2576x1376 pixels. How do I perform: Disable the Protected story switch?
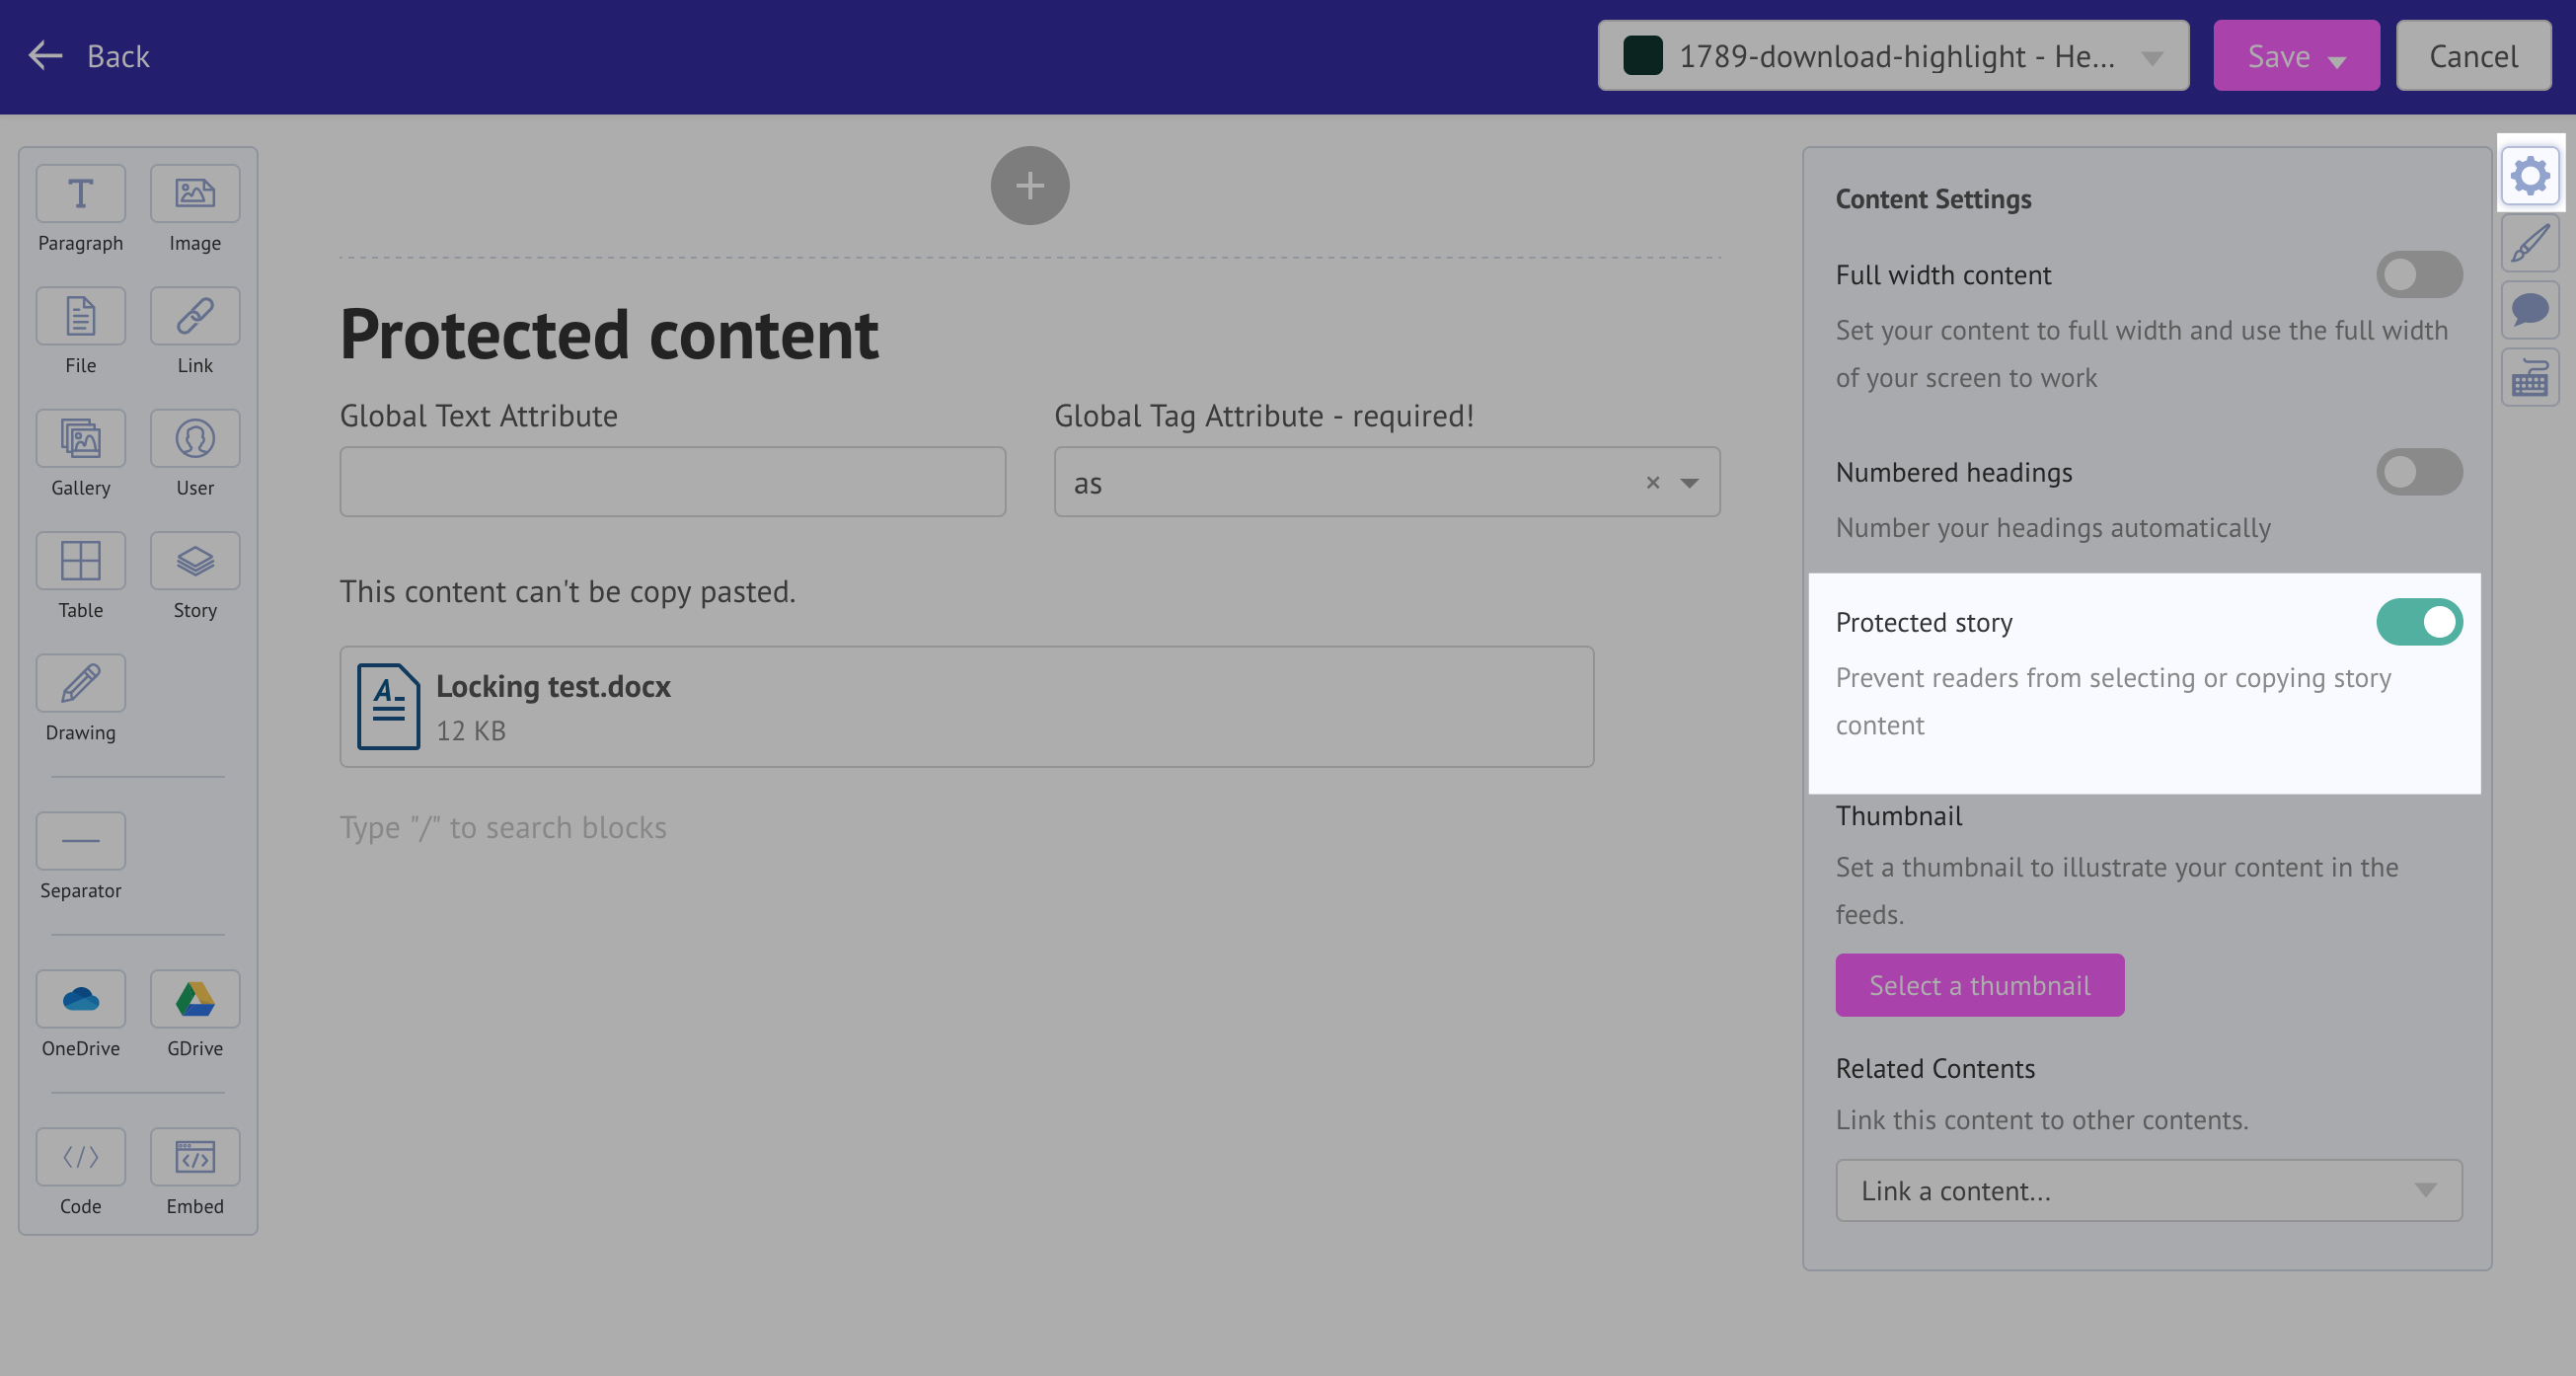tap(2419, 622)
